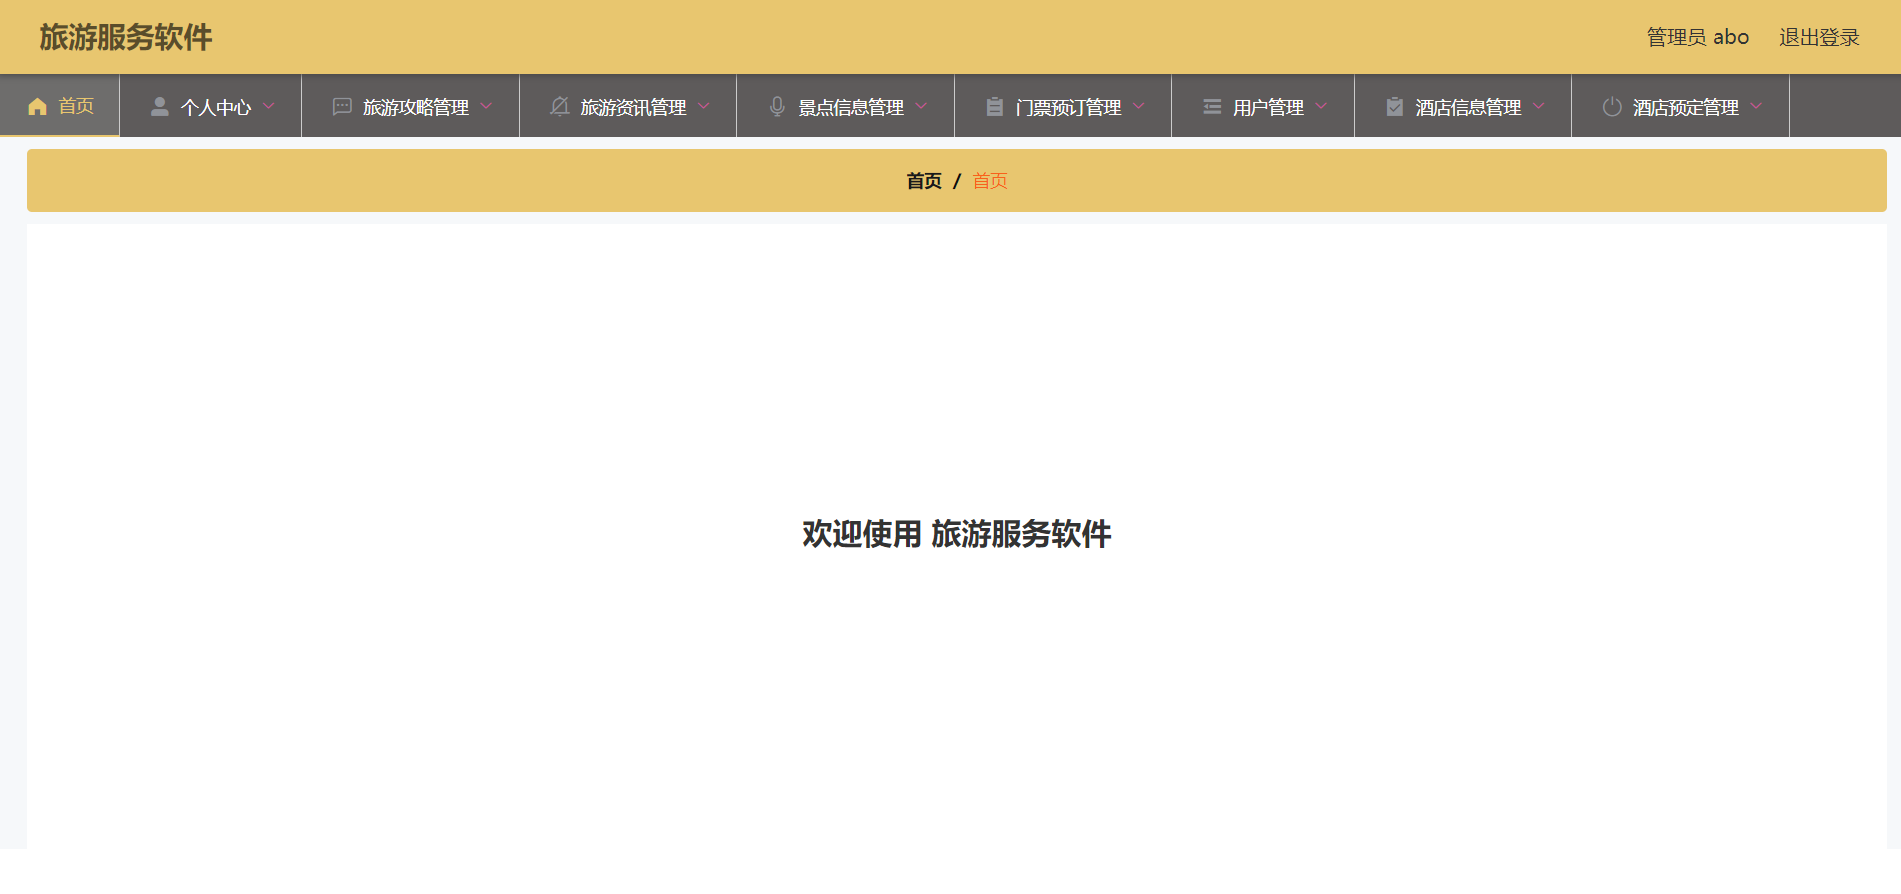
Task: Expand the 酒店预定管理 chevron arrow
Action: pos(1756,106)
